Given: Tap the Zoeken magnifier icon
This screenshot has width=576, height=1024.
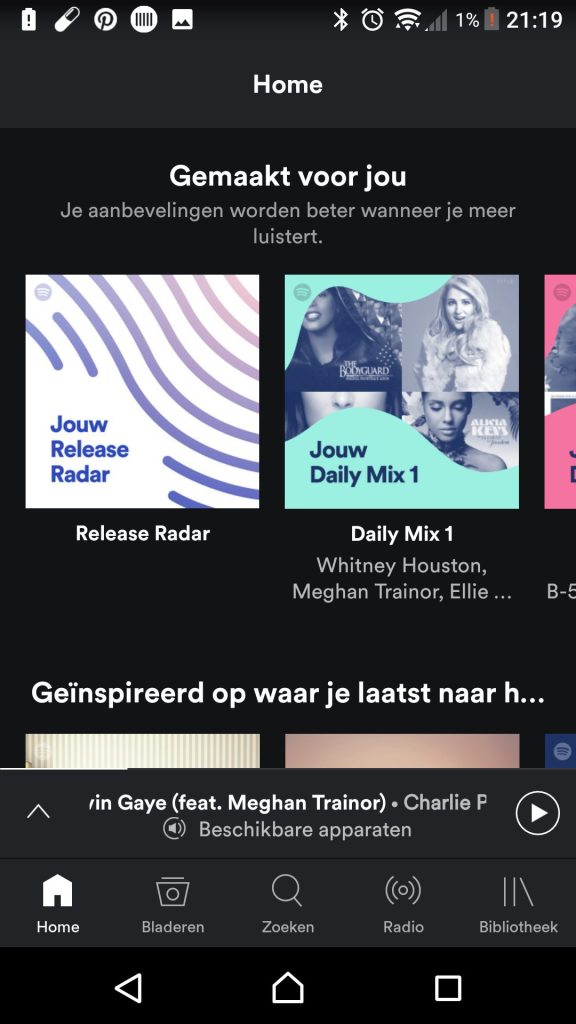Looking at the screenshot, I should (x=287, y=891).
